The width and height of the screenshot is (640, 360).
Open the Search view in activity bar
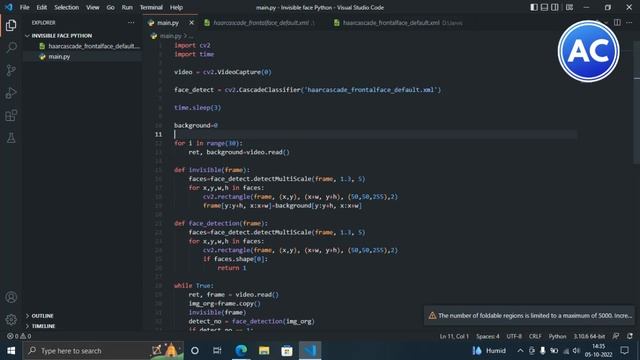pyautogui.click(x=11, y=47)
